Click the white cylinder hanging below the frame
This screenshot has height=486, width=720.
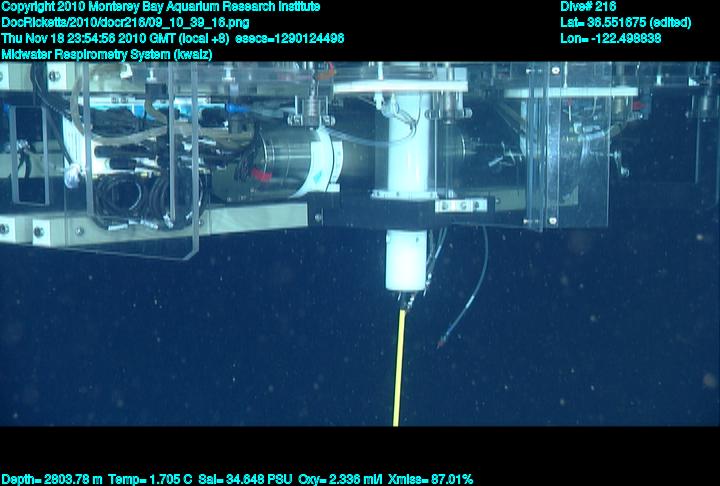(406, 260)
